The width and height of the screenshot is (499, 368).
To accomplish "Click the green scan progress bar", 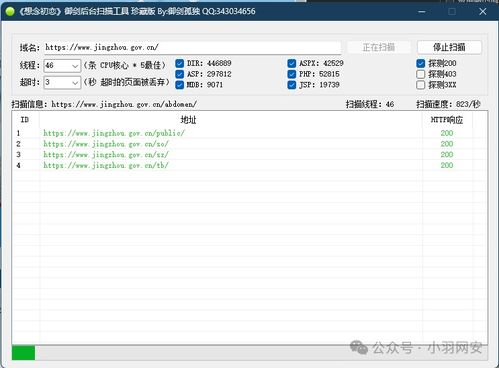I will click(23, 353).
